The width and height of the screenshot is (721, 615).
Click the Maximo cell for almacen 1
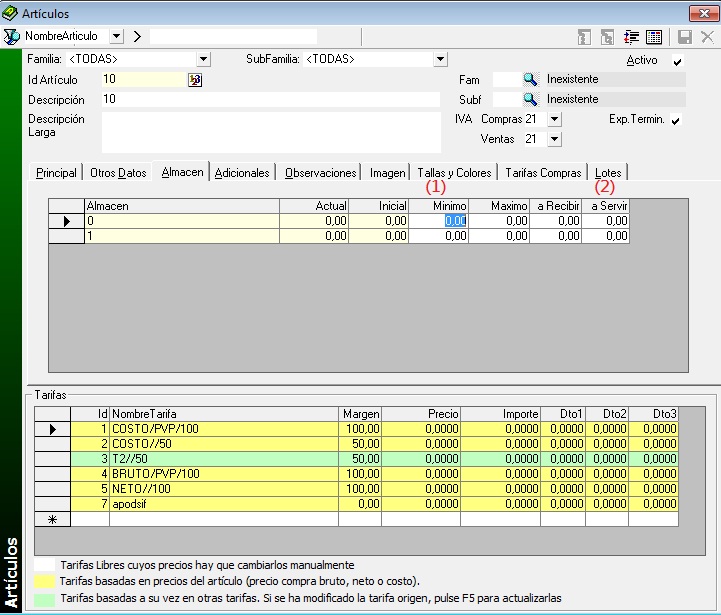pyautogui.click(x=499, y=236)
